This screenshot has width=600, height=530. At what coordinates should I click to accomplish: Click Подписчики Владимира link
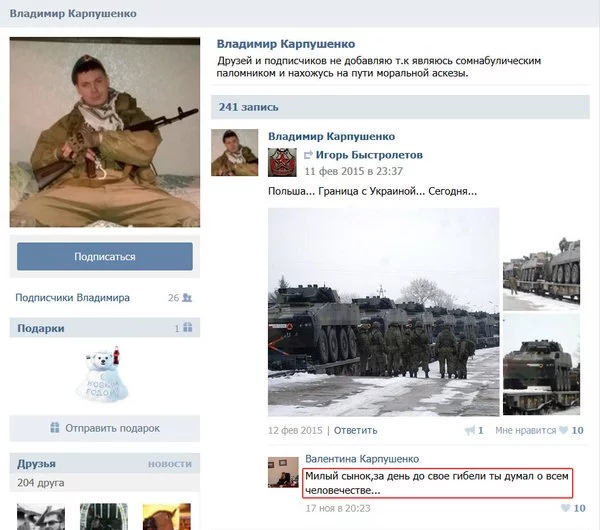pyautogui.click(x=72, y=298)
